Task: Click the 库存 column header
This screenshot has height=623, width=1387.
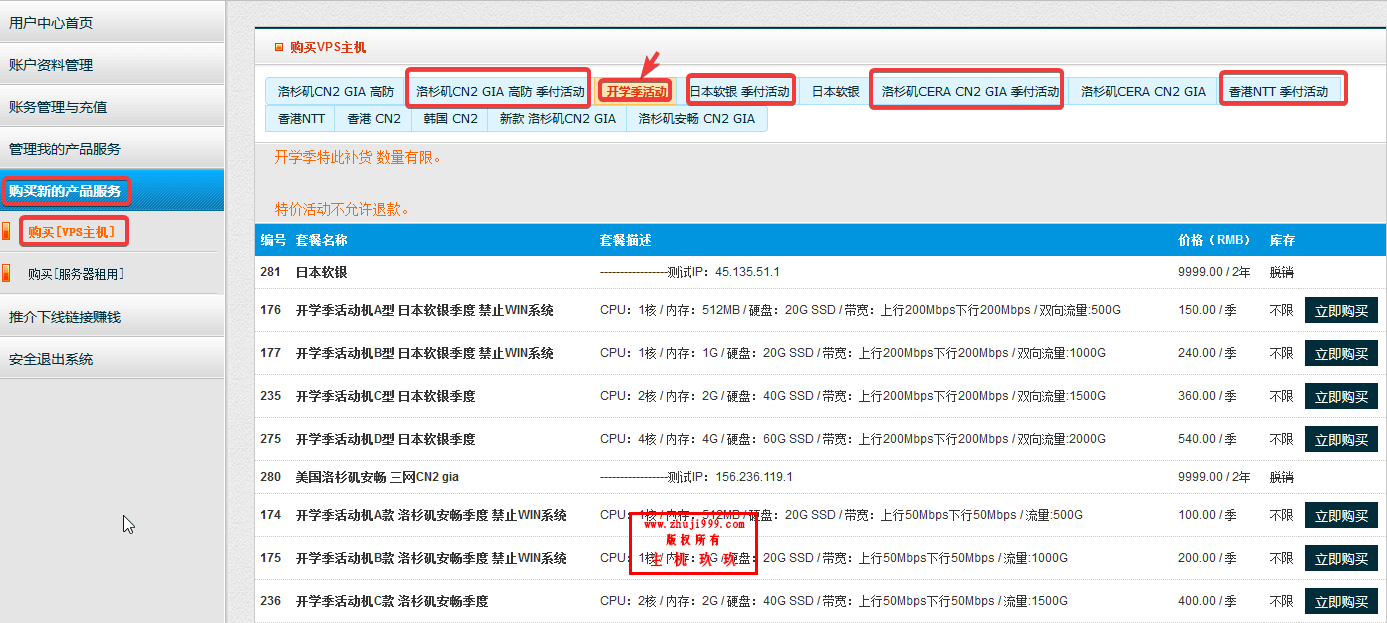Action: 1282,240
